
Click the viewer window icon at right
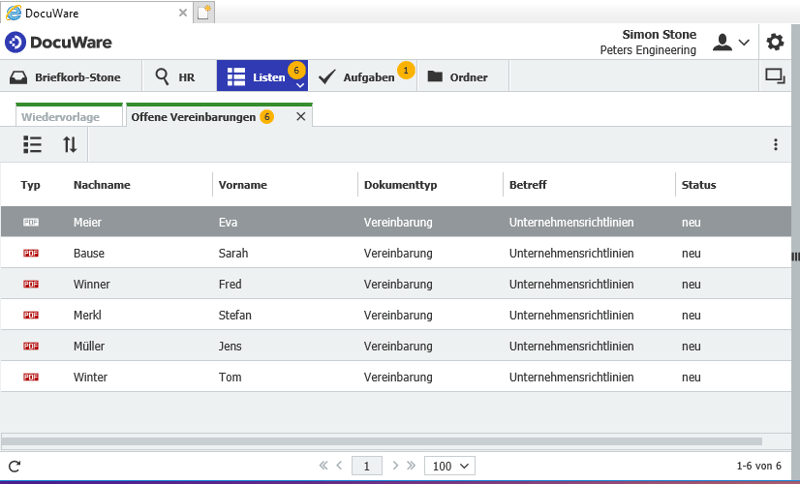(774, 76)
